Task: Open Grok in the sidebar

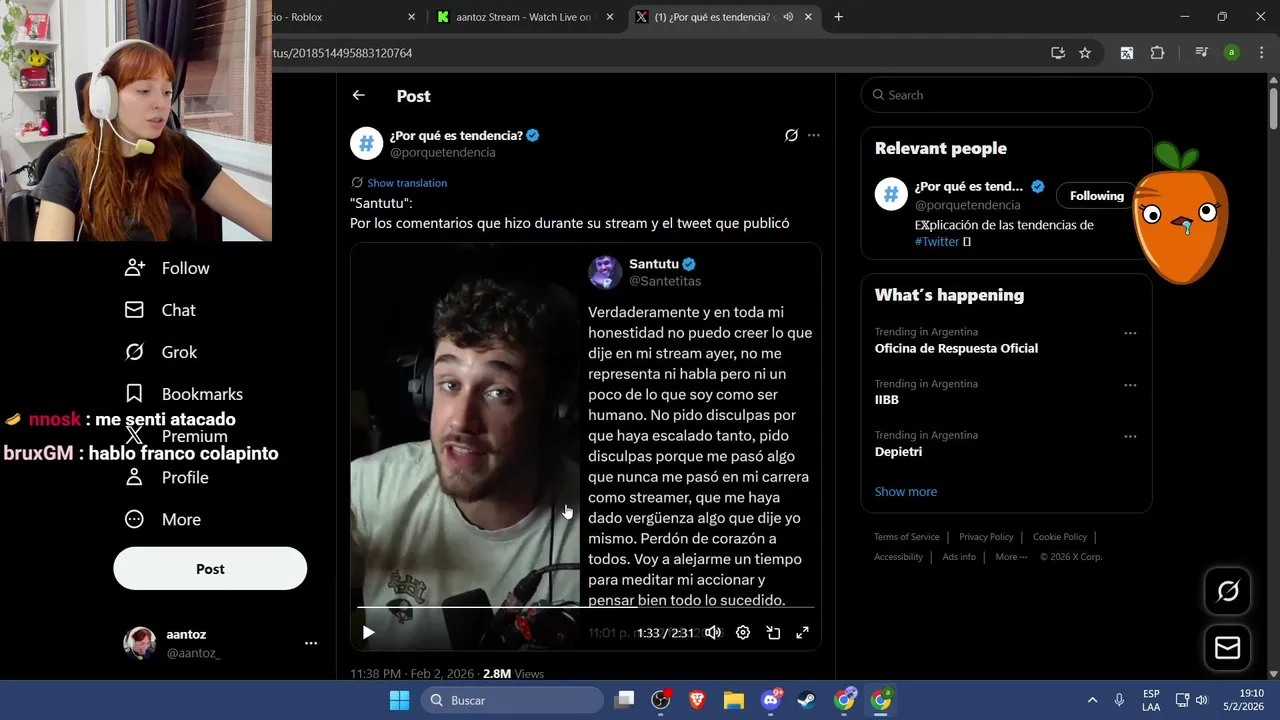Action: tap(160, 352)
